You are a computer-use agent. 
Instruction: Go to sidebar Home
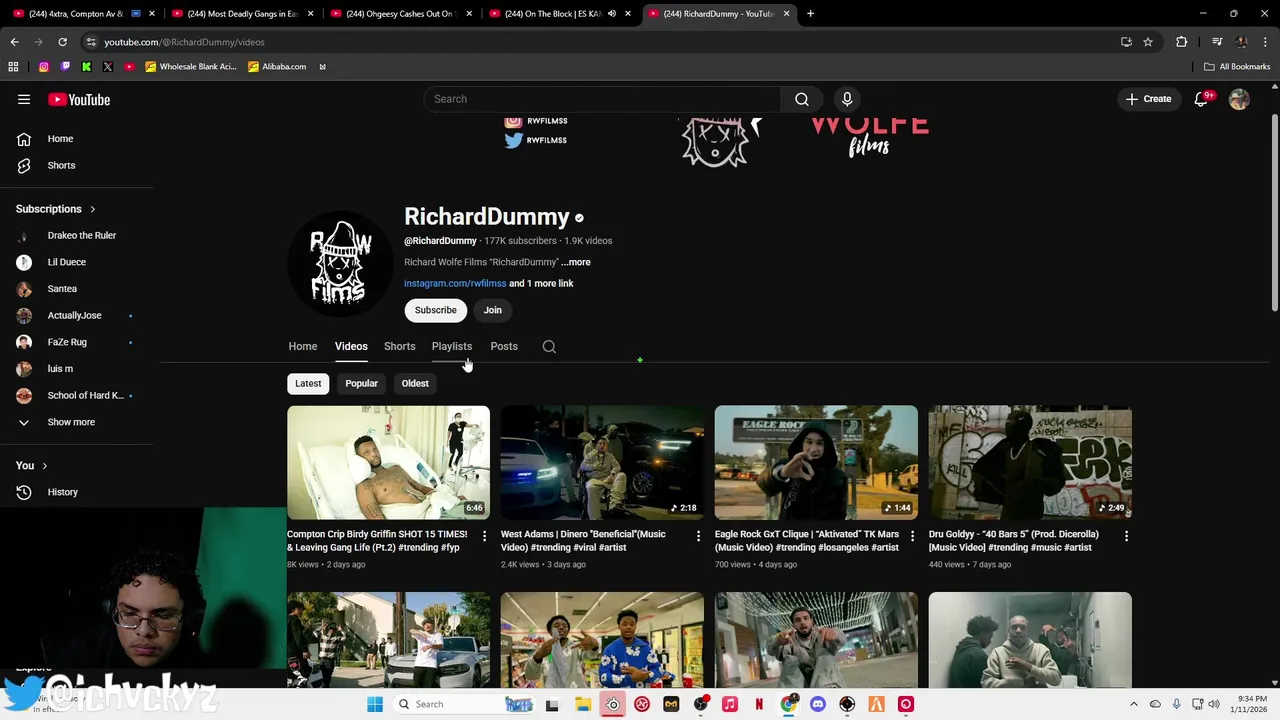60,139
